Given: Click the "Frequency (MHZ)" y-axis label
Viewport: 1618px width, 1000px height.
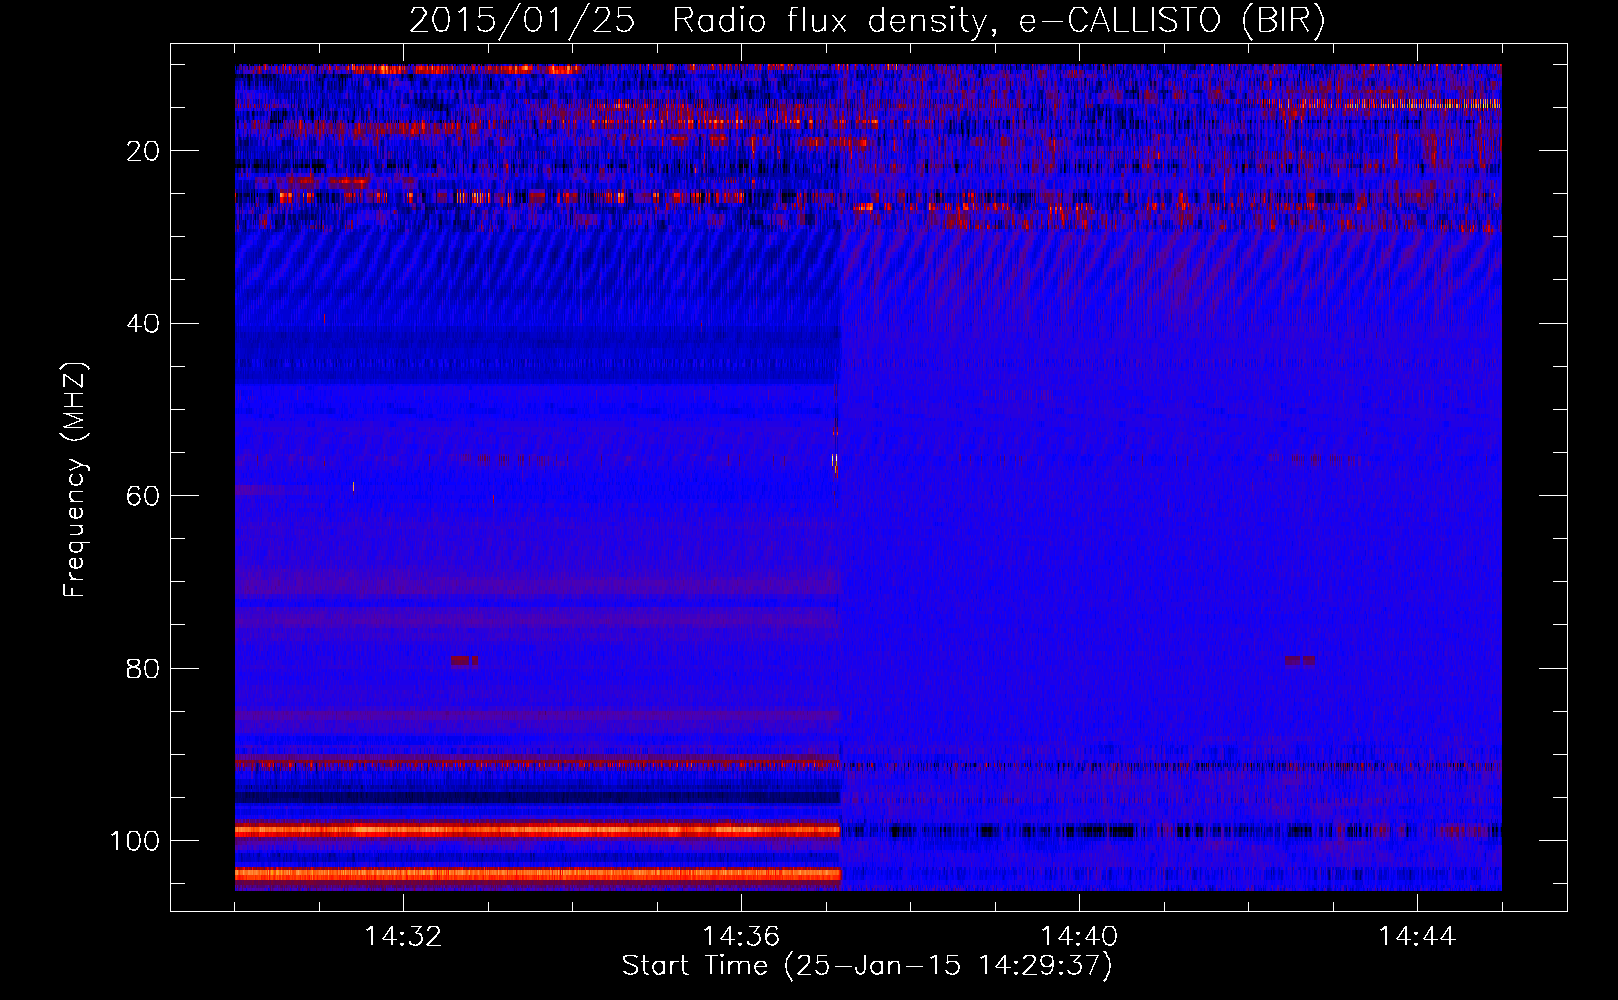Looking at the screenshot, I should (76, 480).
